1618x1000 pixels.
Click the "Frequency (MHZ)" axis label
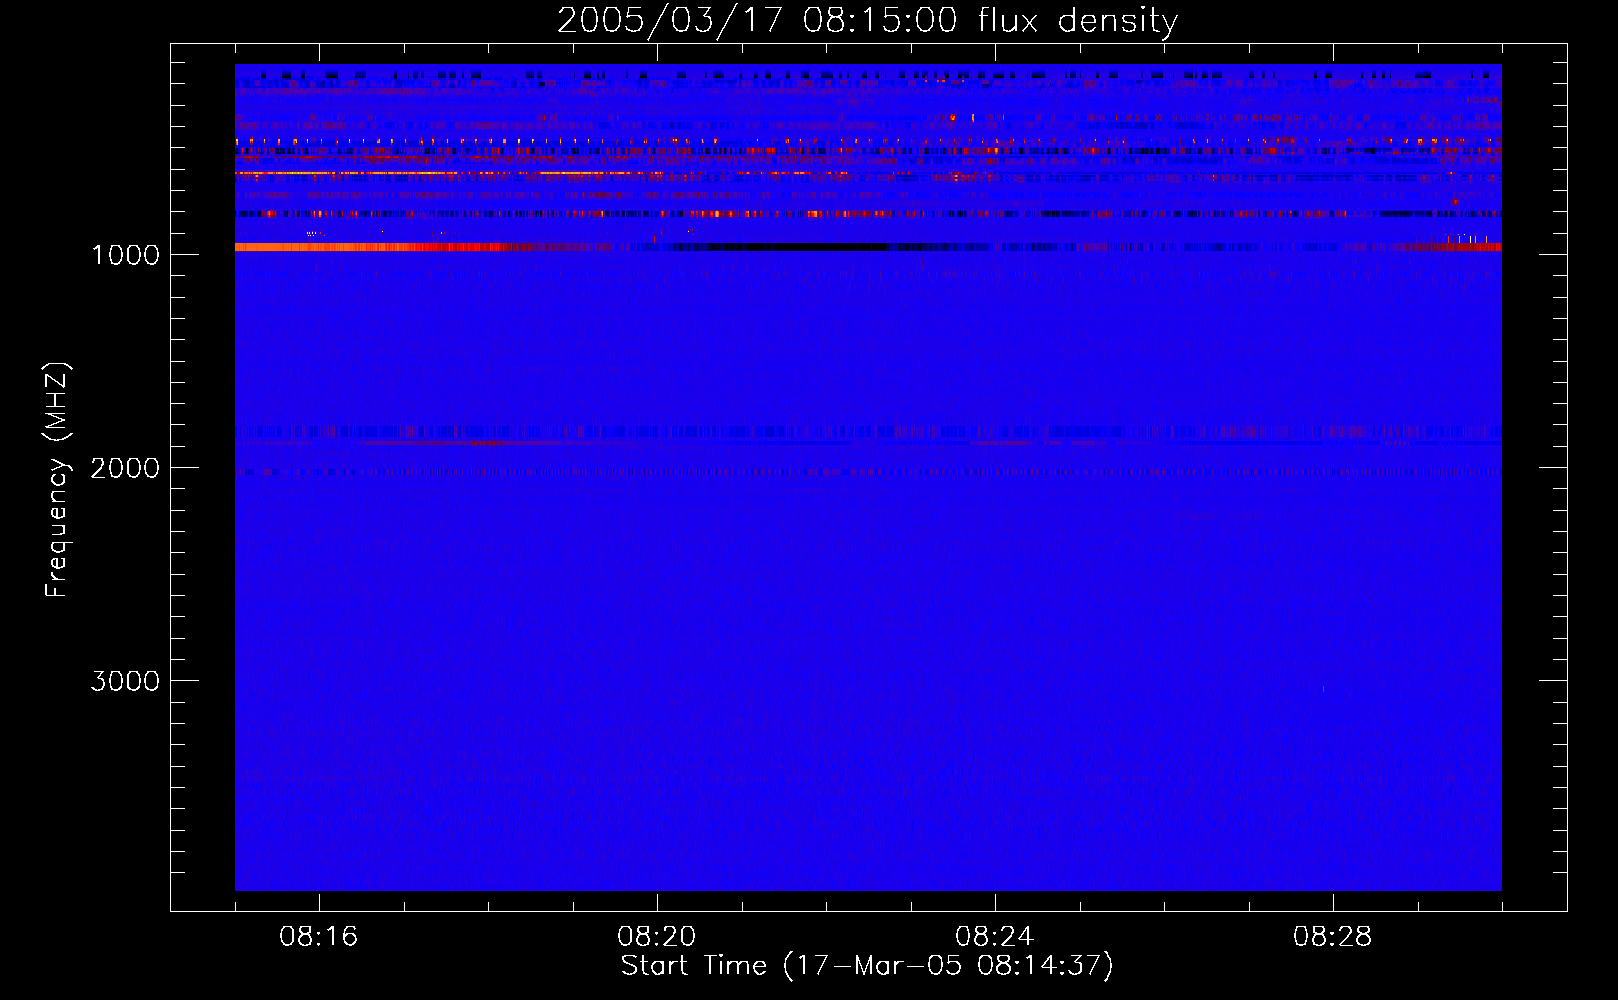57,480
